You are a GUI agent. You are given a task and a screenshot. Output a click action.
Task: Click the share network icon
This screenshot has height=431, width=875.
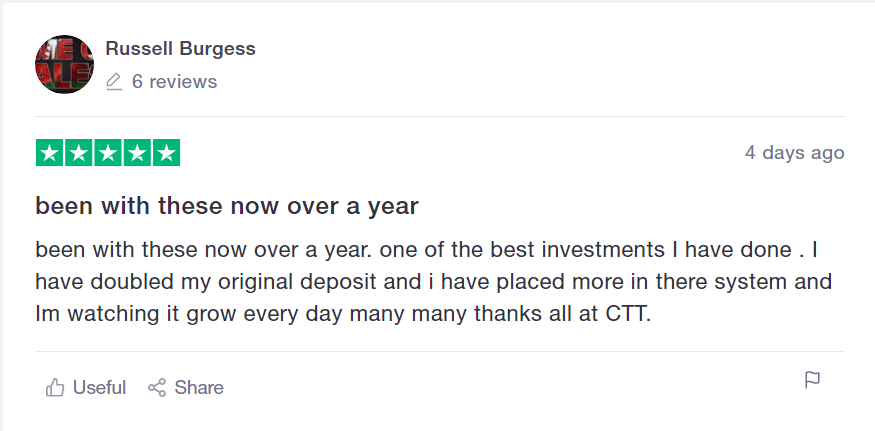click(x=157, y=387)
